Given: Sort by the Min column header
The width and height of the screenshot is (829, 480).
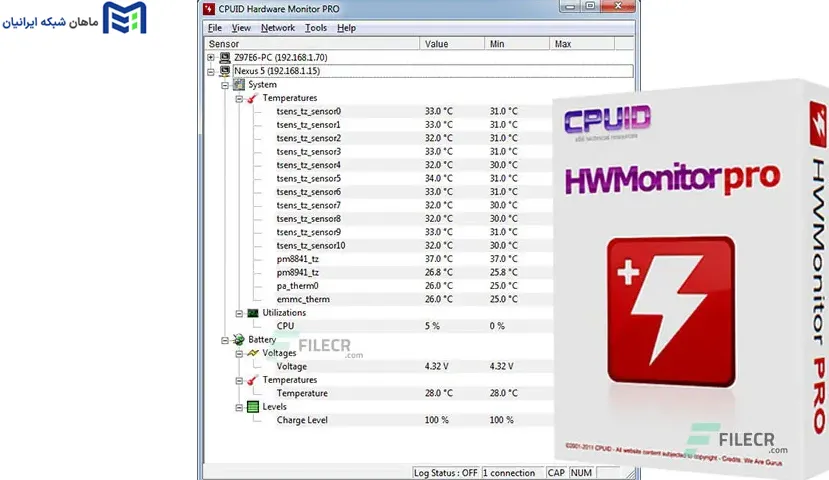Looking at the screenshot, I should [517, 44].
